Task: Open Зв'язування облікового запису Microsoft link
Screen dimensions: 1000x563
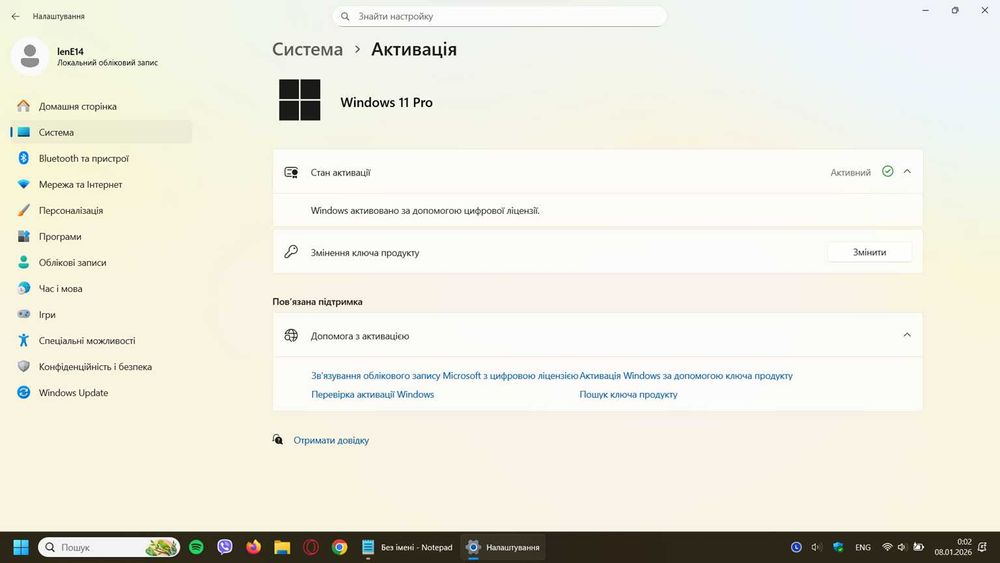Action: click(445, 376)
